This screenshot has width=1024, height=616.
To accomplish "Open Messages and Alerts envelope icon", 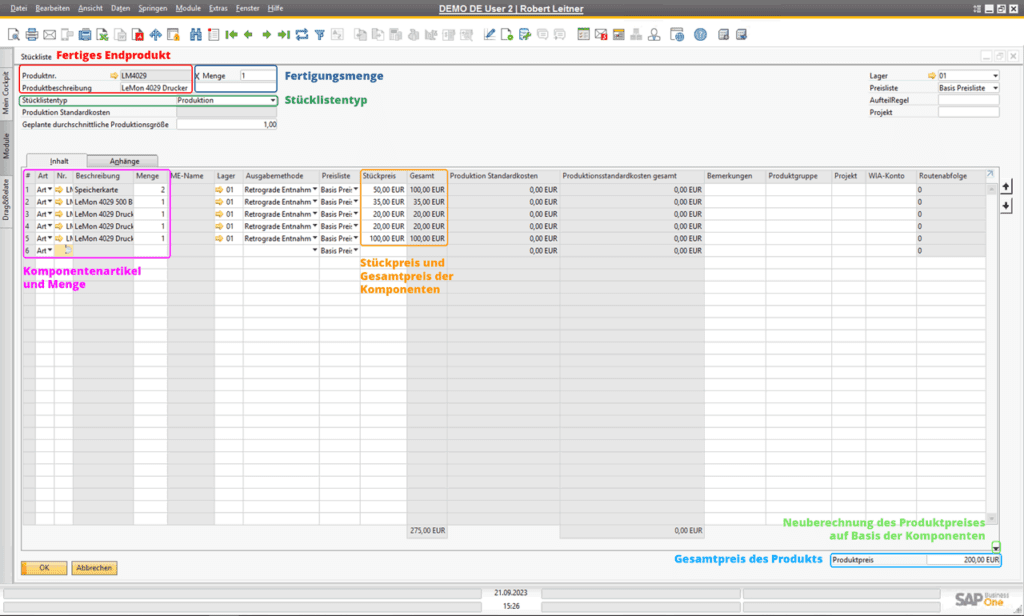I will point(601,35).
